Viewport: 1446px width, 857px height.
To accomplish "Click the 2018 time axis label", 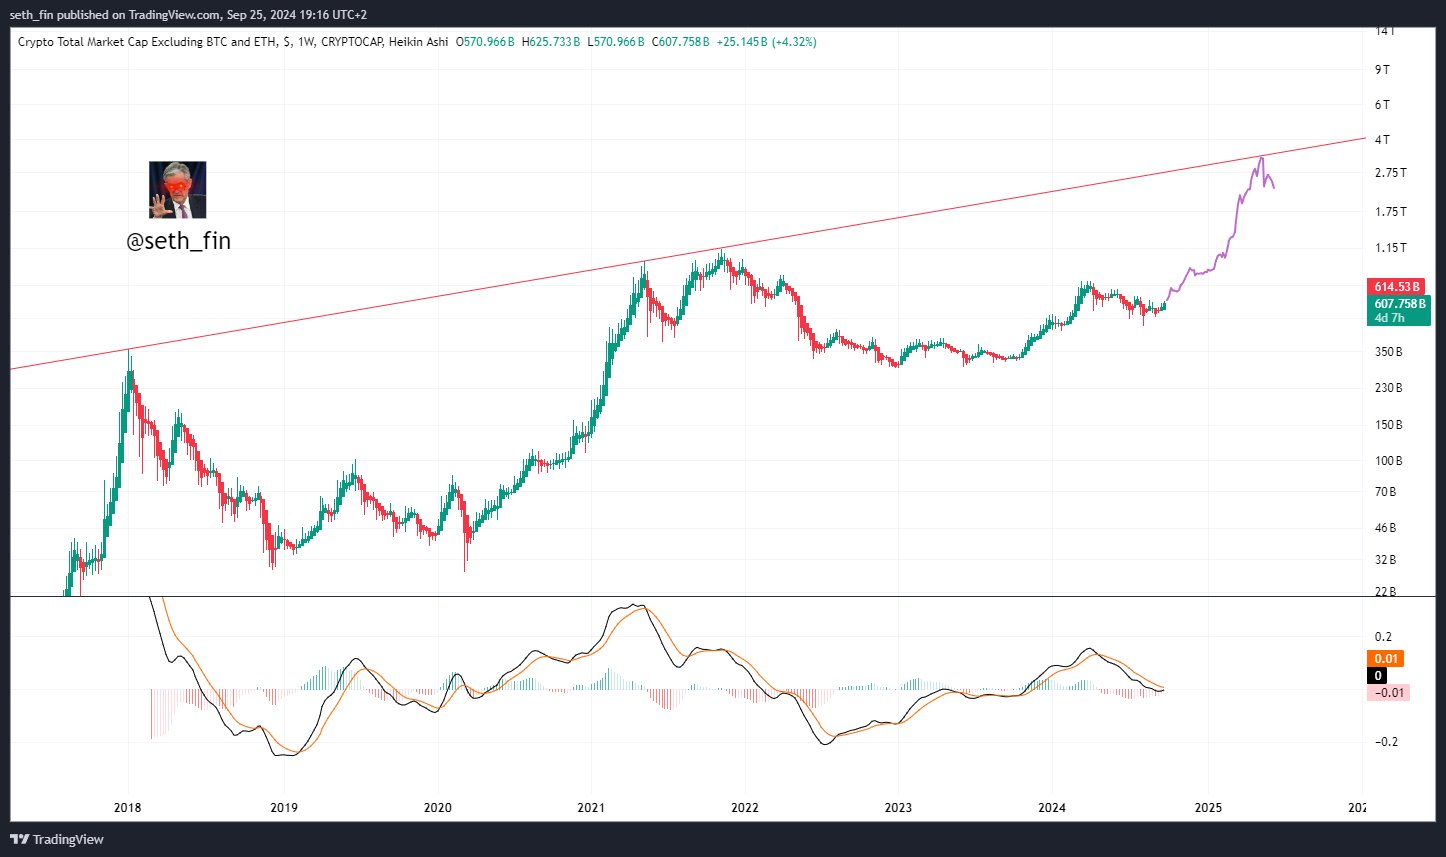I will tap(128, 808).
